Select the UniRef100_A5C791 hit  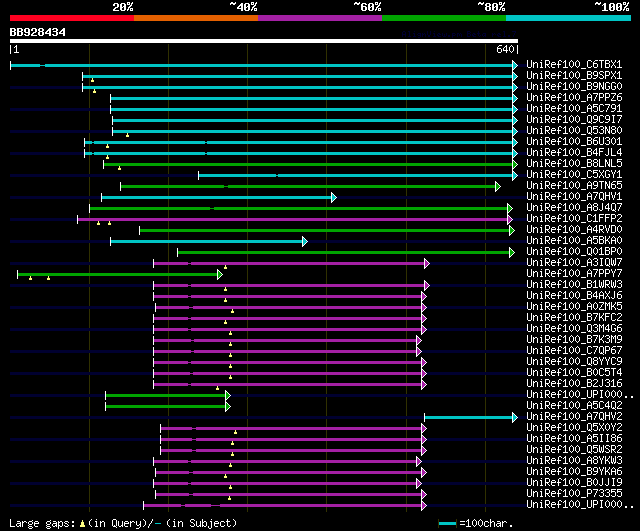pyautogui.click(x=574, y=109)
